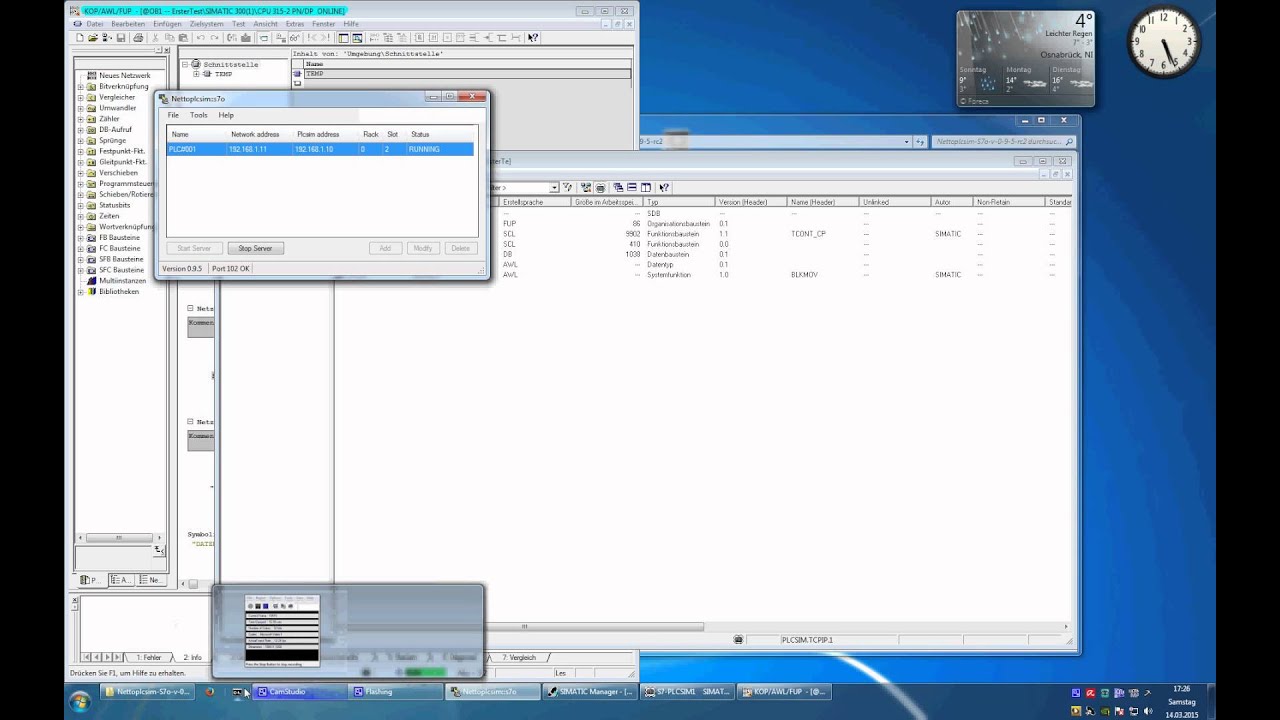
Task: Click the Save disk icon in KOP/AWL/FUP toolbar
Action: pyautogui.click(x=121, y=38)
